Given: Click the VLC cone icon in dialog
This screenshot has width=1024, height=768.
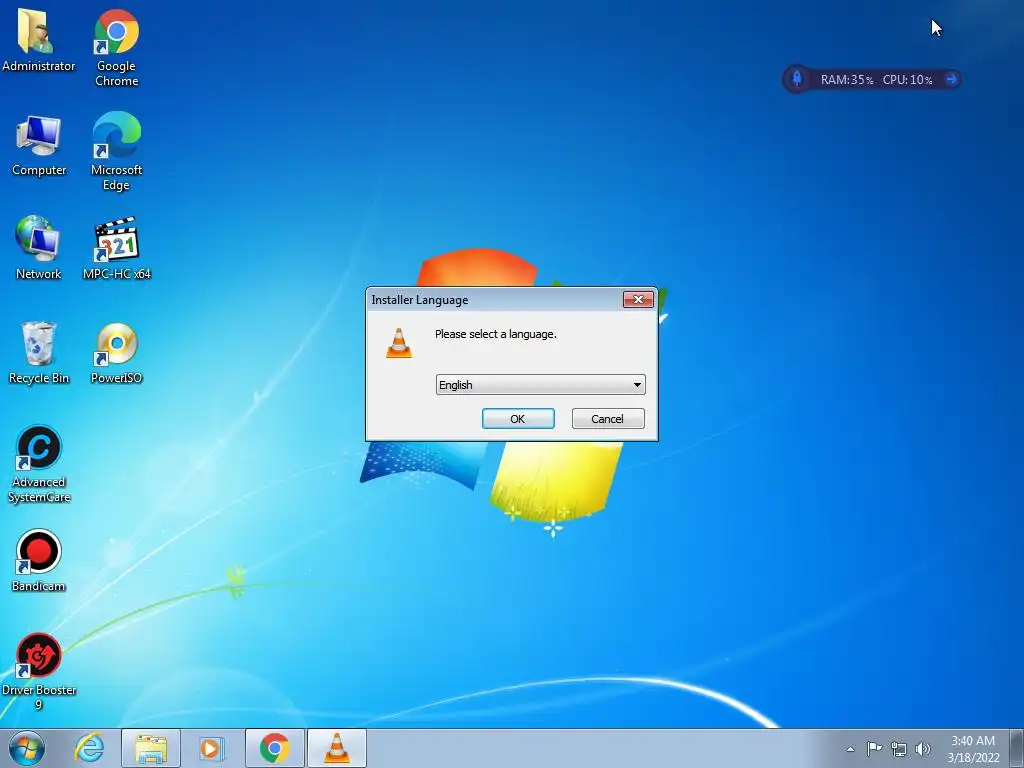Looking at the screenshot, I should [x=398, y=343].
